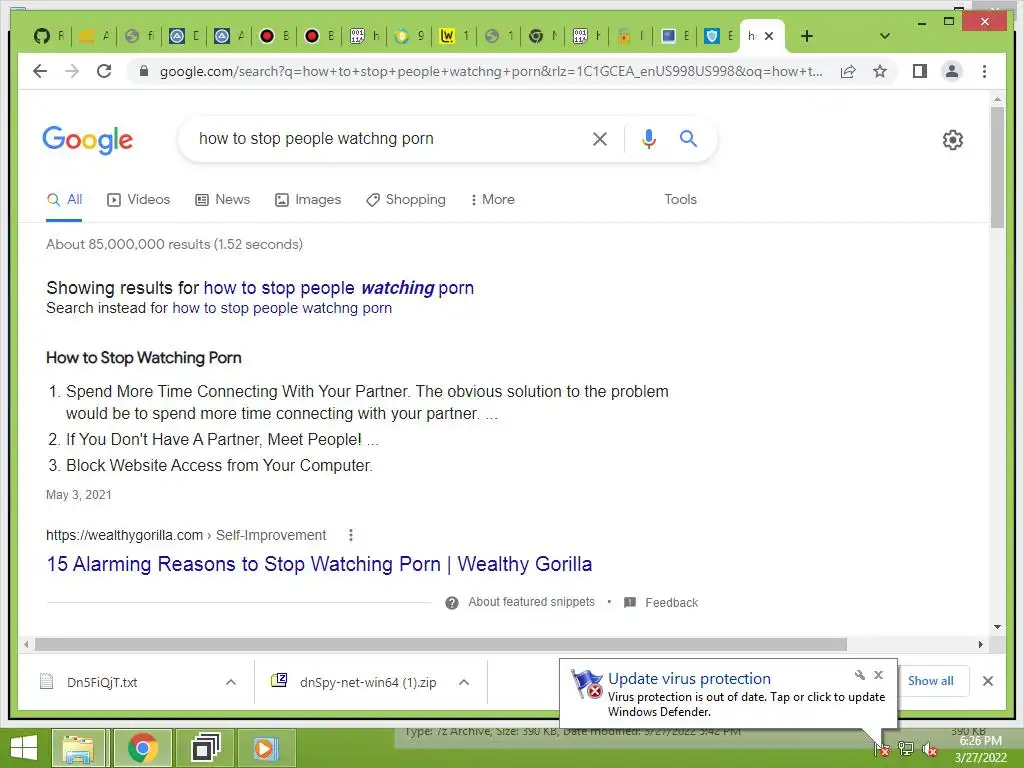
Task: View site information padlock icon
Action: point(144,71)
